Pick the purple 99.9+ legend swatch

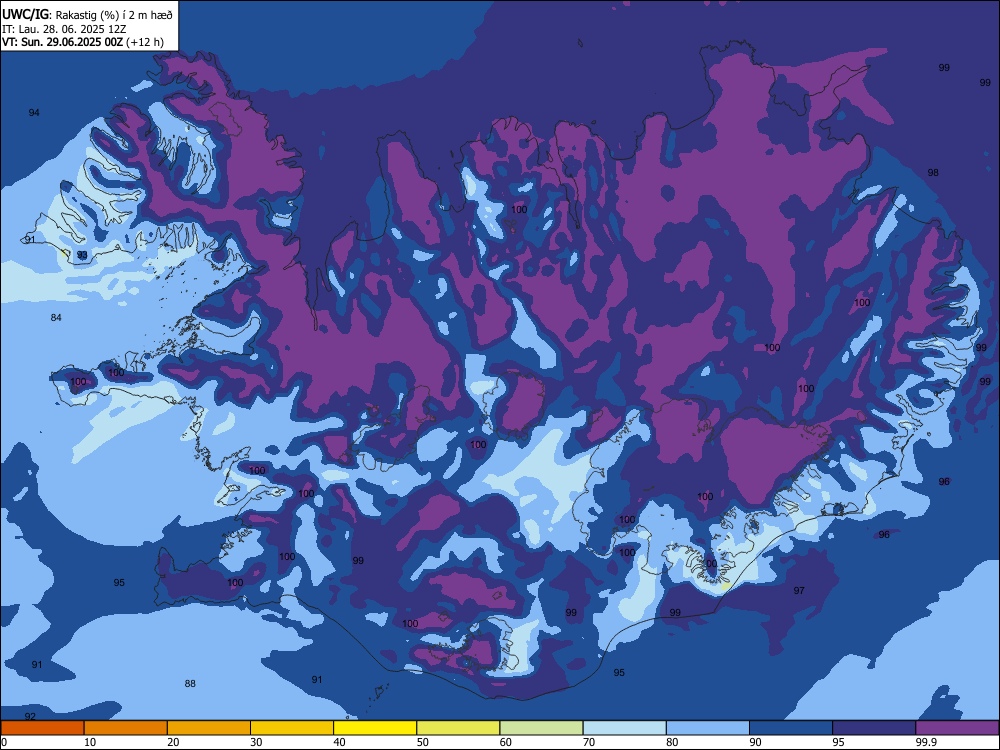click(x=957, y=728)
